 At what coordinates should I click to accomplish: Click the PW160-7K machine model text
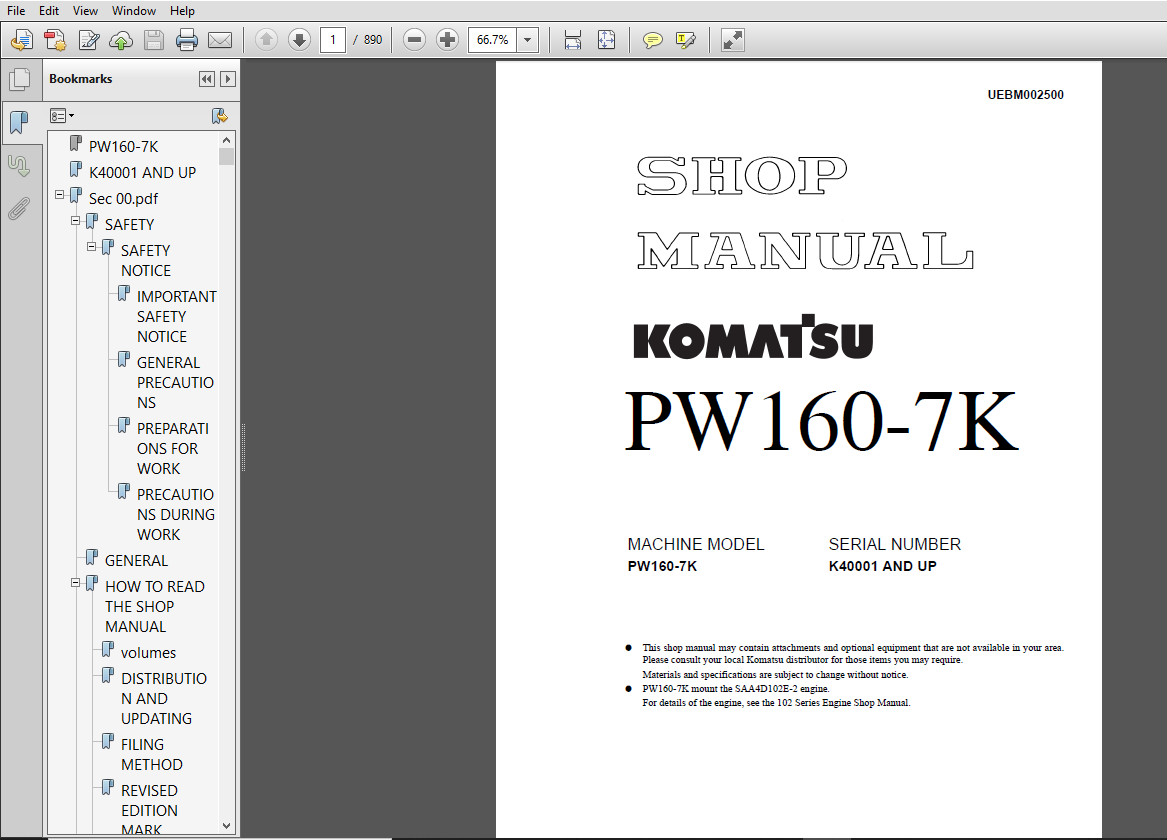(x=662, y=566)
